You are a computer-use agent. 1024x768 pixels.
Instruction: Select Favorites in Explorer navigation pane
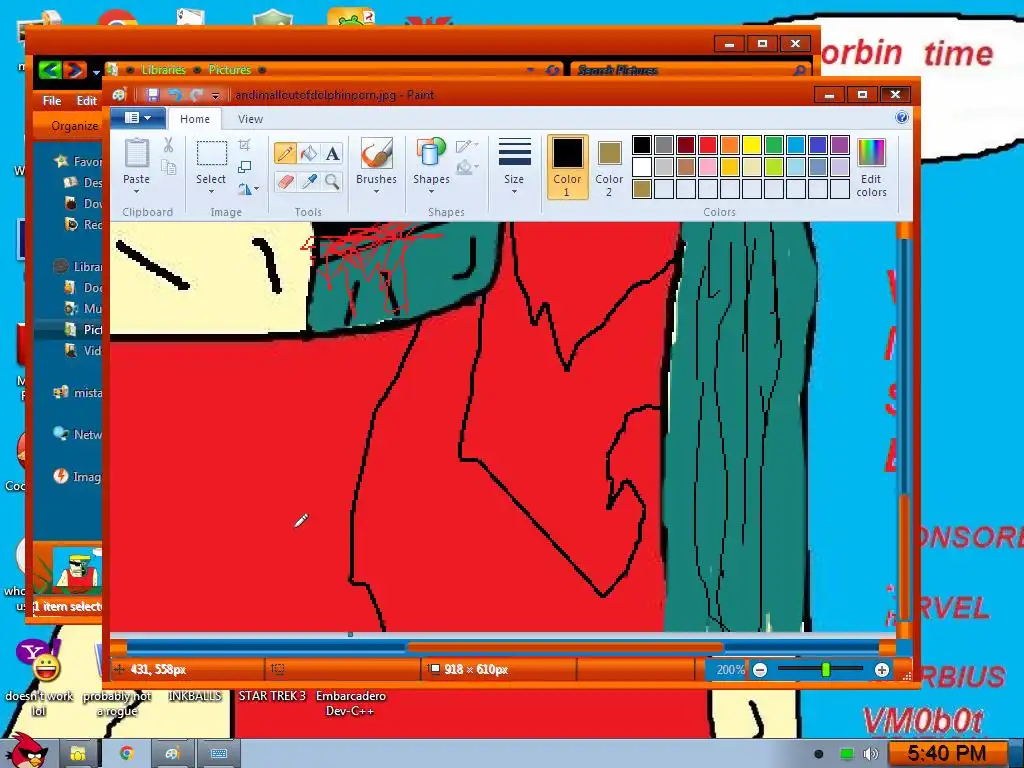[79, 161]
